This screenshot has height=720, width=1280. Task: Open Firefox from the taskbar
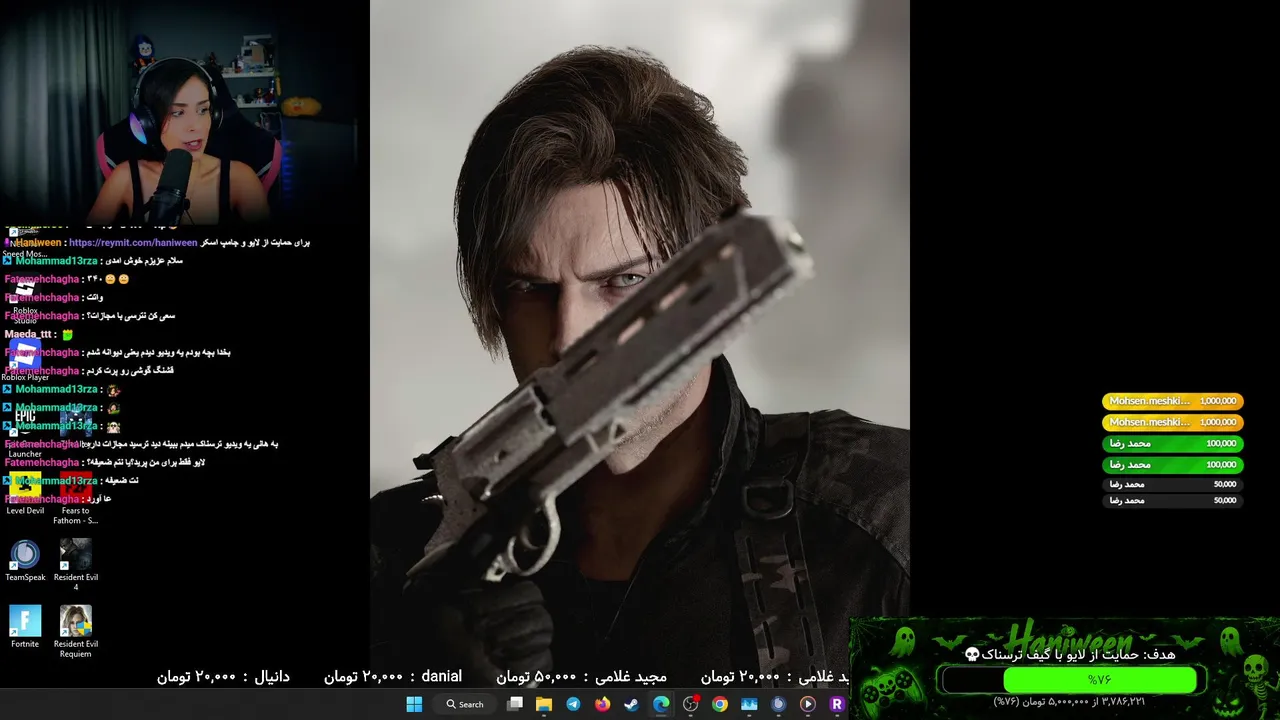click(x=602, y=704)
